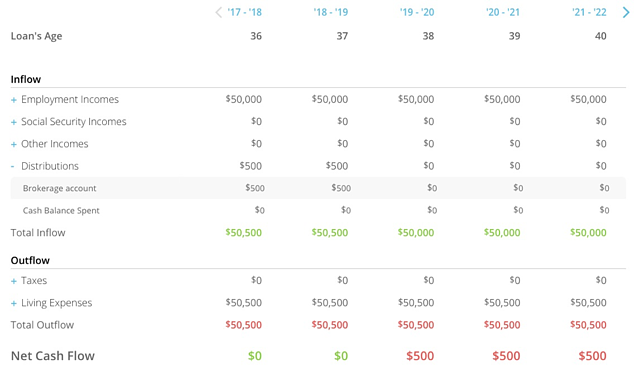
Task: Select the '20 - '21 year column header
Action: click(503, 12)
